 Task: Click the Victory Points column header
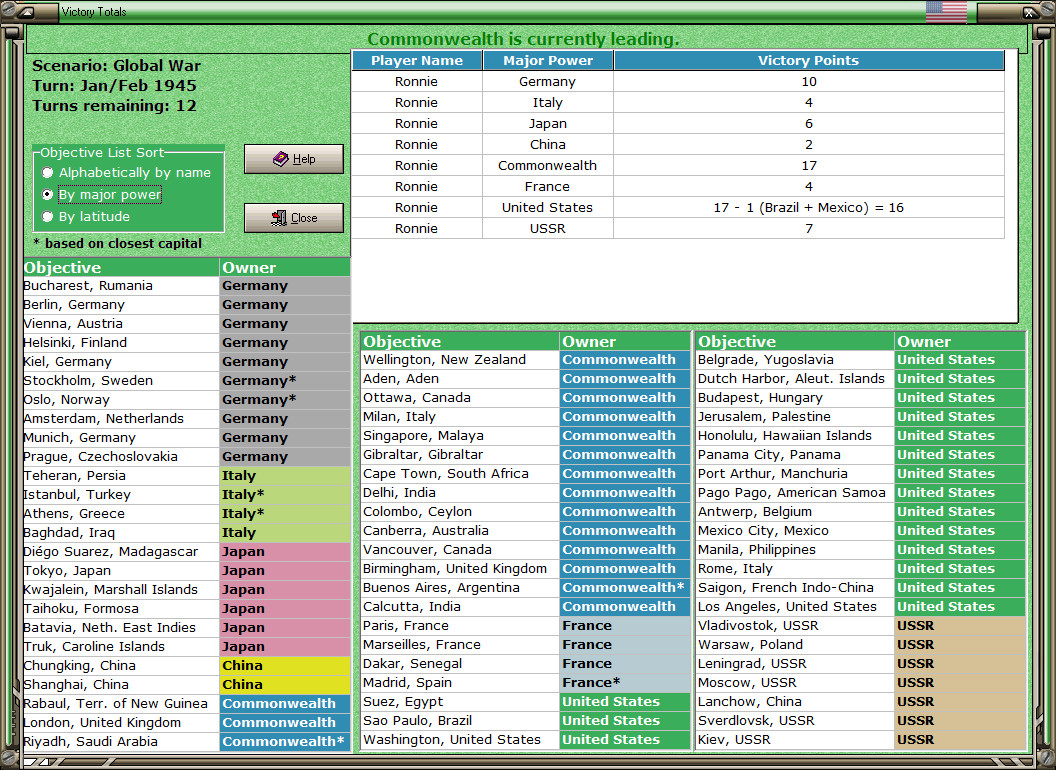click(x=808, y=60)
